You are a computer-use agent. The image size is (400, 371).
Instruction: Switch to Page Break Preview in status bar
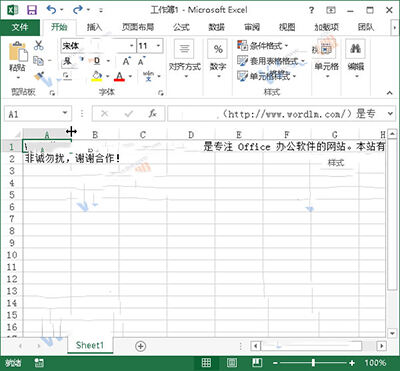click(x=256, y=363)
